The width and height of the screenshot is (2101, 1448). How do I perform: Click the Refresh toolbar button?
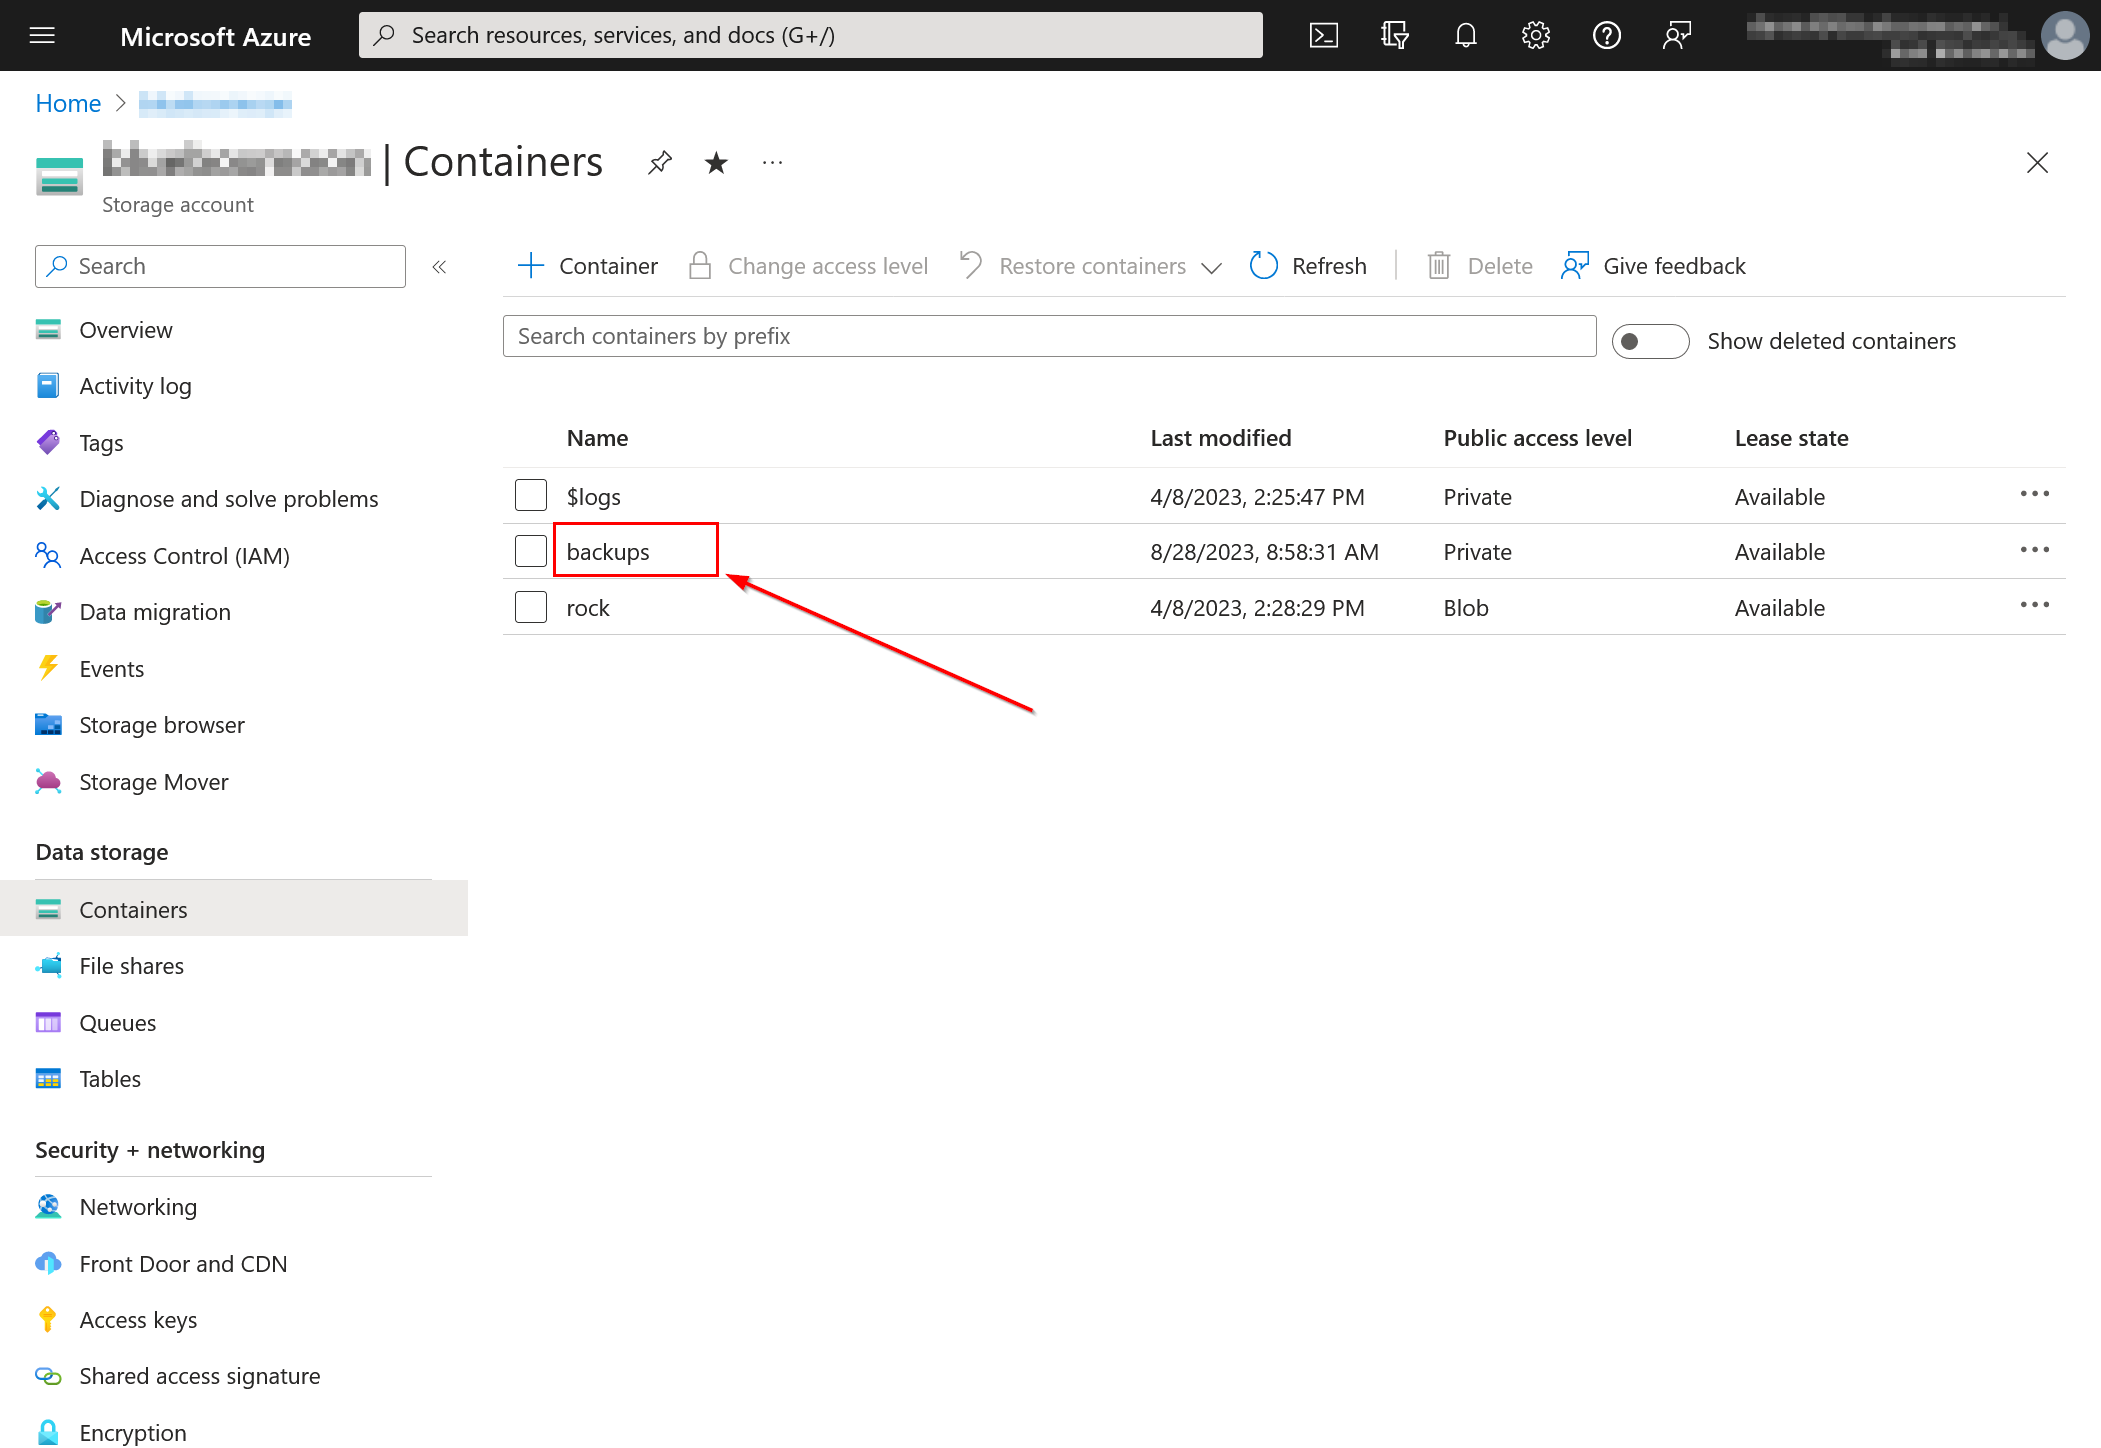[x=1308, y=266]
